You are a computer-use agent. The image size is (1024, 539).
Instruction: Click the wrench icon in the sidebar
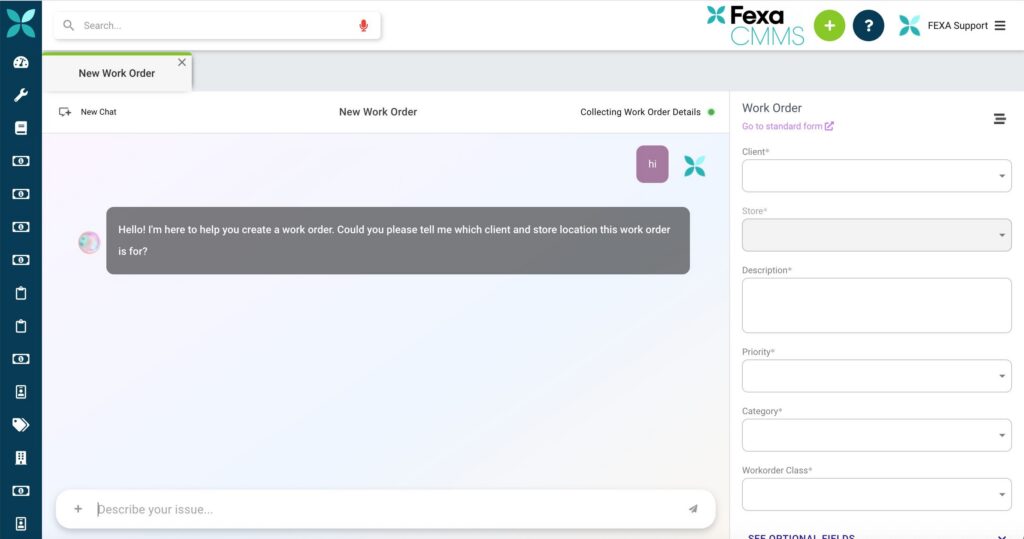(21, 95)
